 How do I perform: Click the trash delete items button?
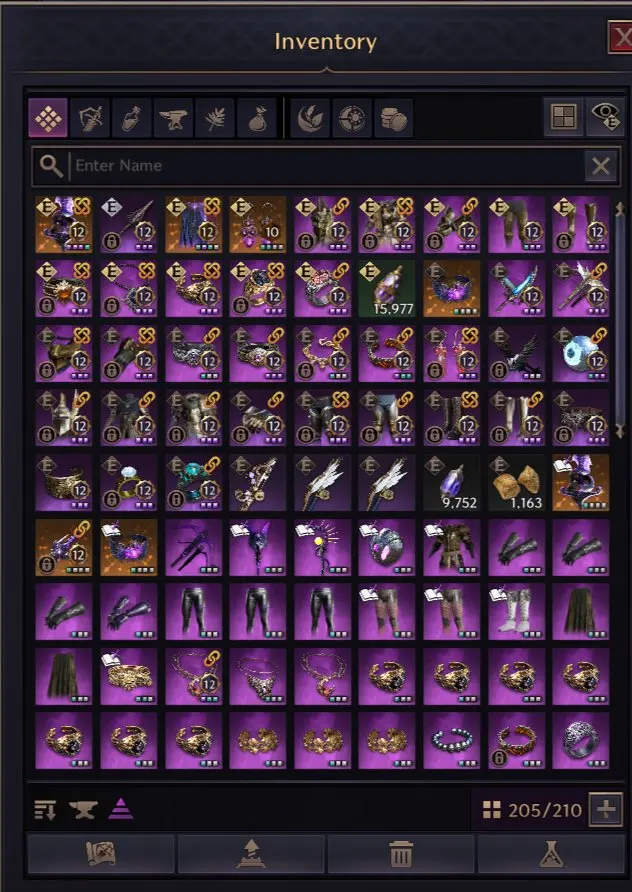[x=400, y=854]
